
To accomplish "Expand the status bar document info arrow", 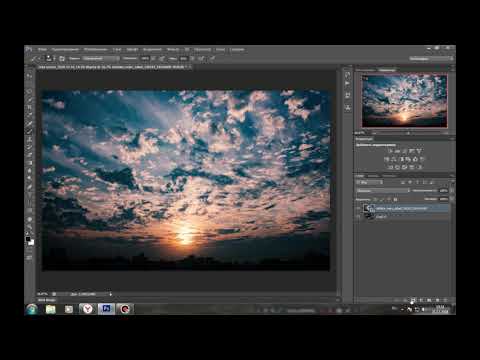I will [x=110, y=294].
